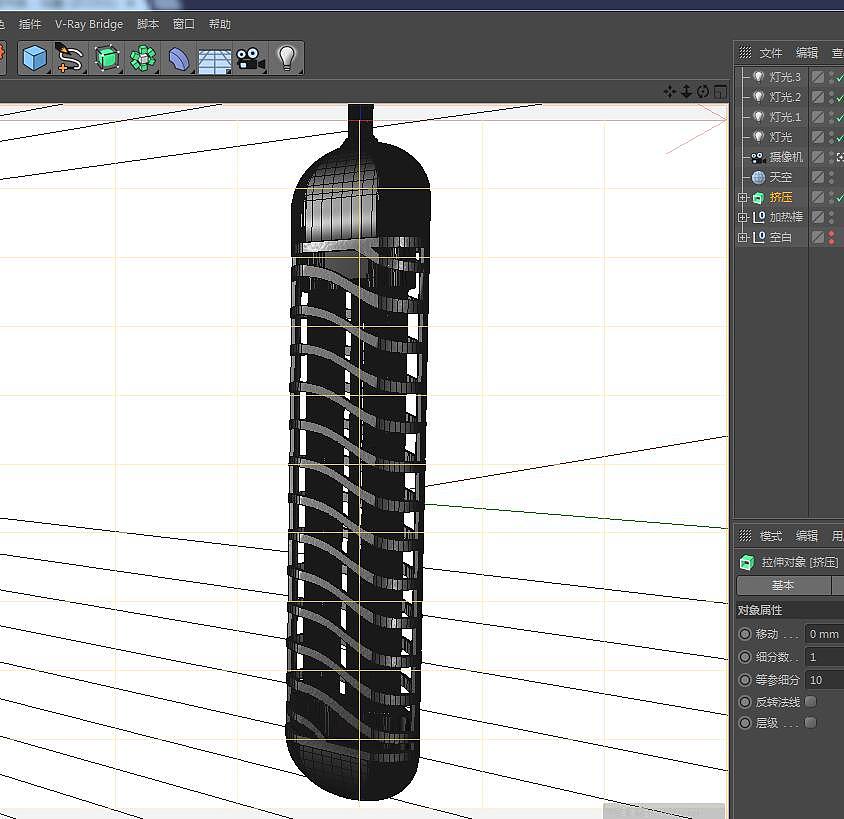Click the Light creation icon
This screenshot has width=844, height=819.
[x=287, y=58]
